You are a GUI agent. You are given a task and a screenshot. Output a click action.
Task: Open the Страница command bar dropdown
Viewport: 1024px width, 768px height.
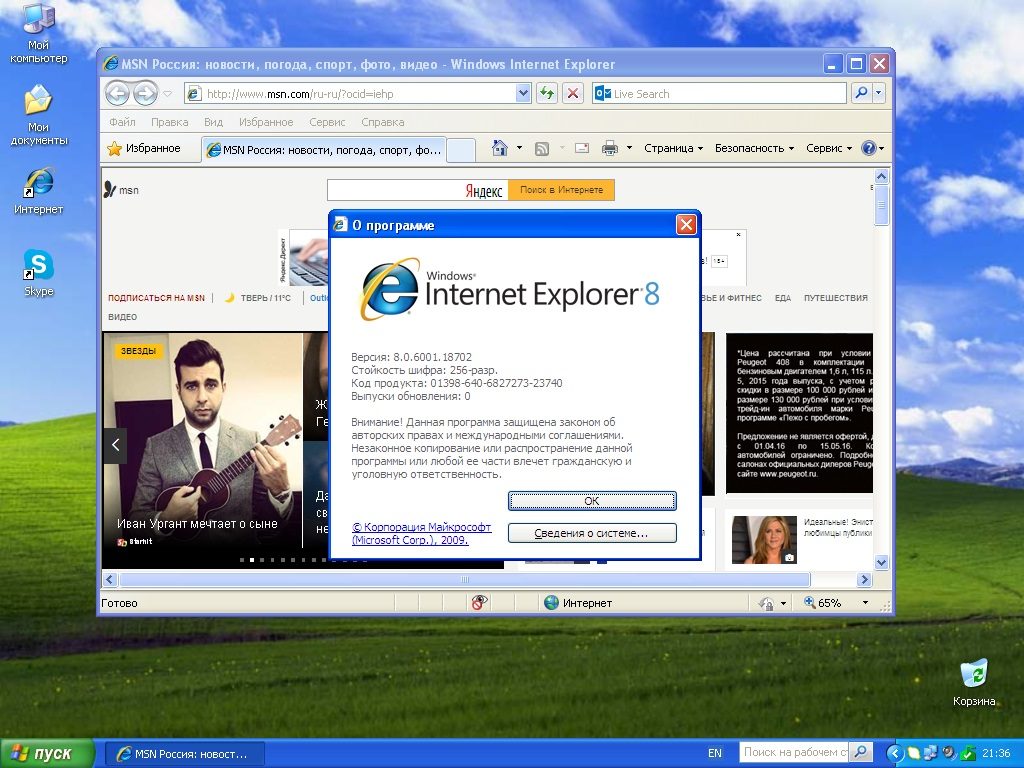673,148
